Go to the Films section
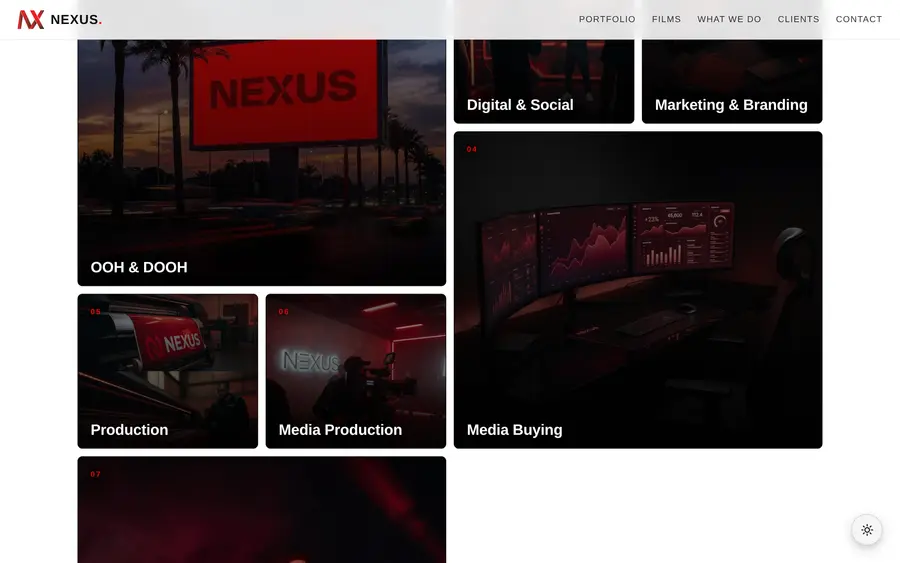 tap(666, 19)
